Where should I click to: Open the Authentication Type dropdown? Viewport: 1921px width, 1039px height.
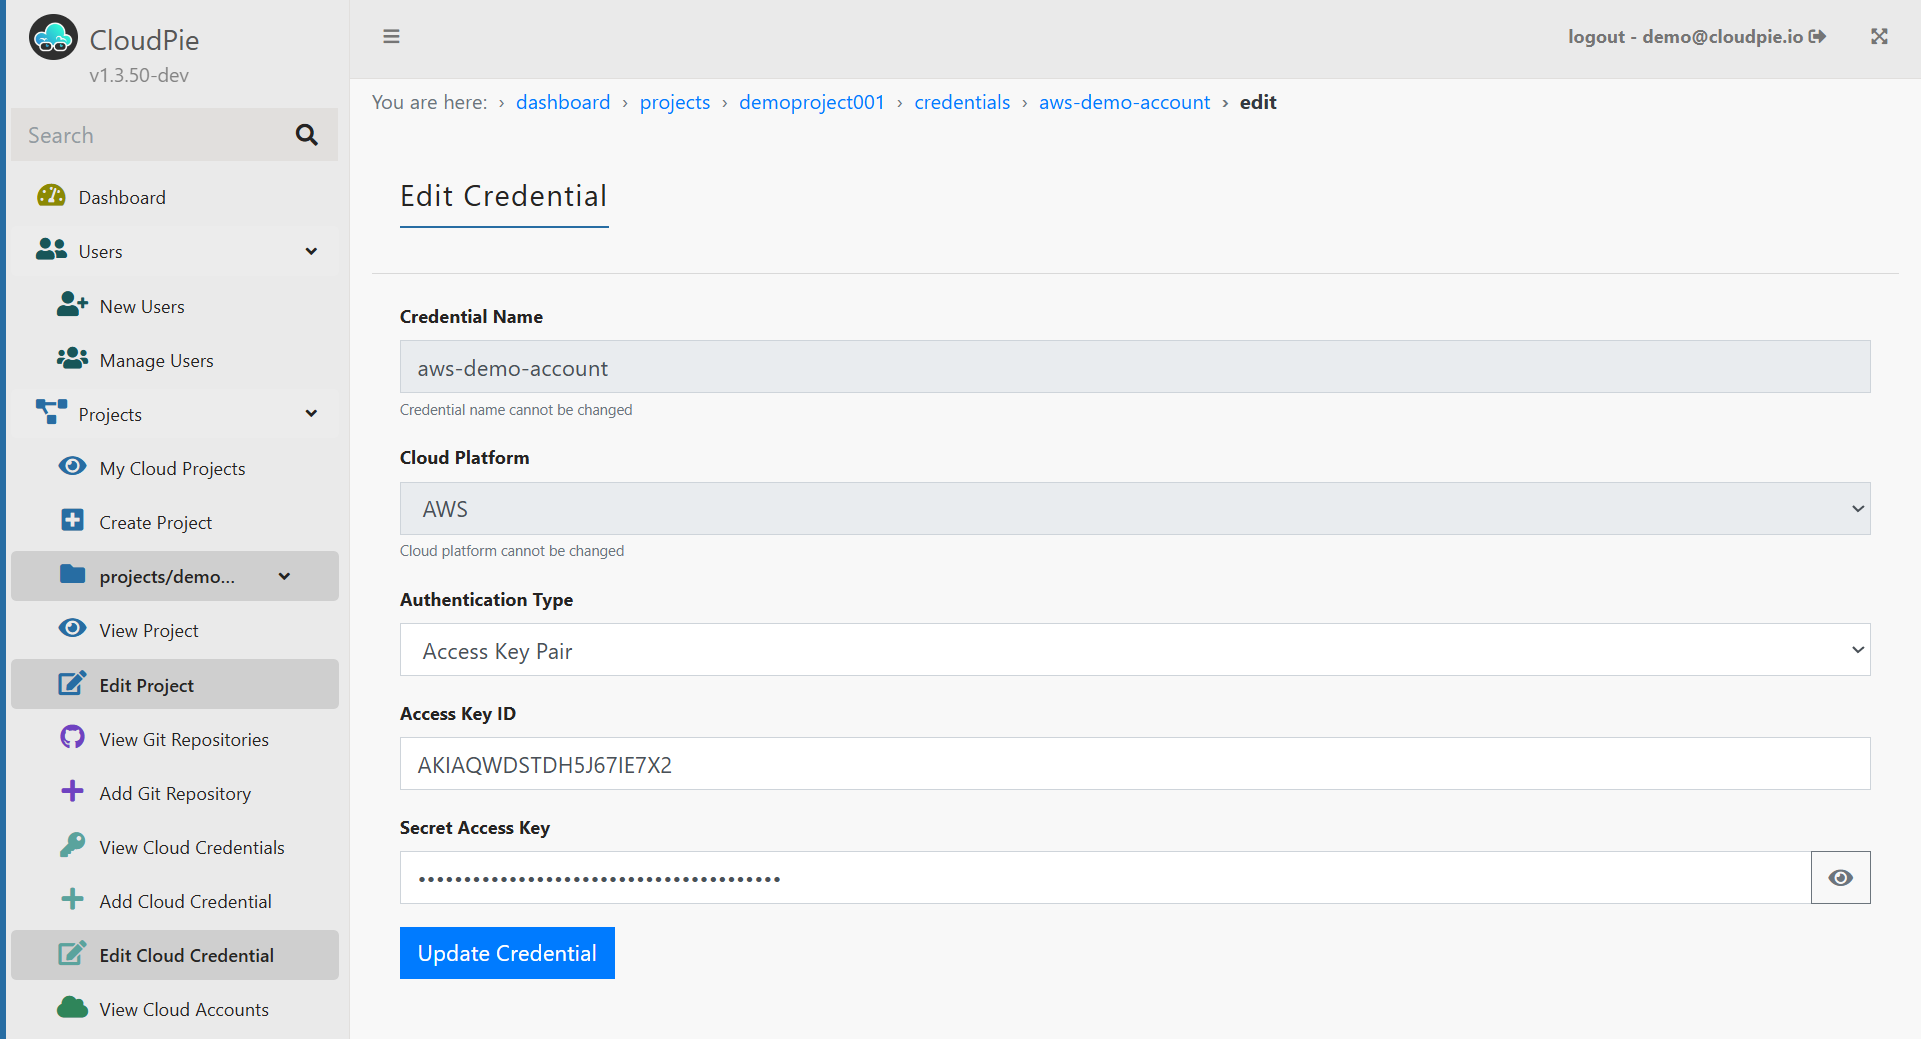[x=1135, y=650]
